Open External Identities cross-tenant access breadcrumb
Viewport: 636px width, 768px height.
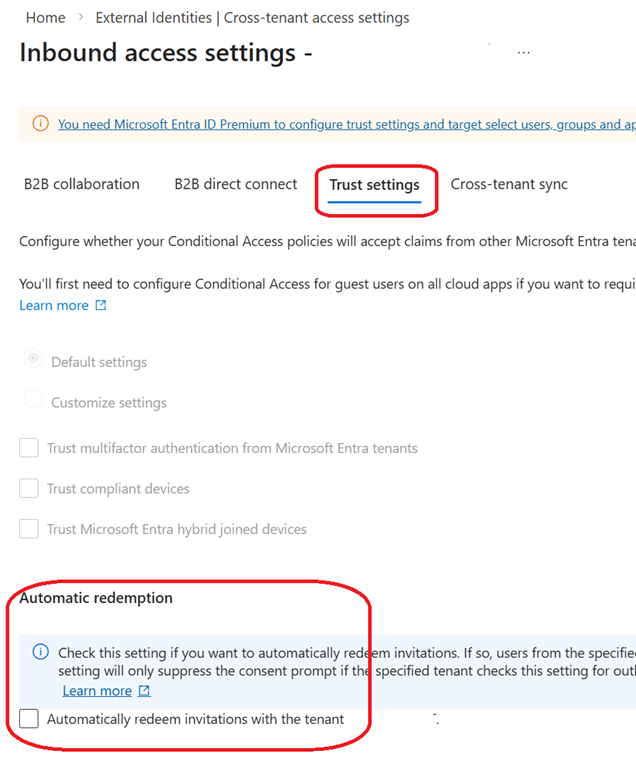click(252, 18)
